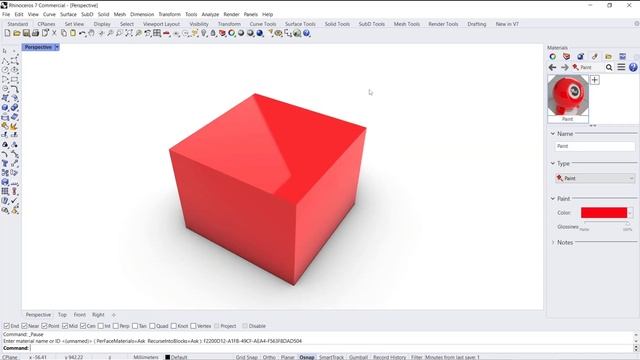Viewport: 640px width, 360px height.
Task: Click the Materials panel help icon
Action: click(x=633, y=67)
